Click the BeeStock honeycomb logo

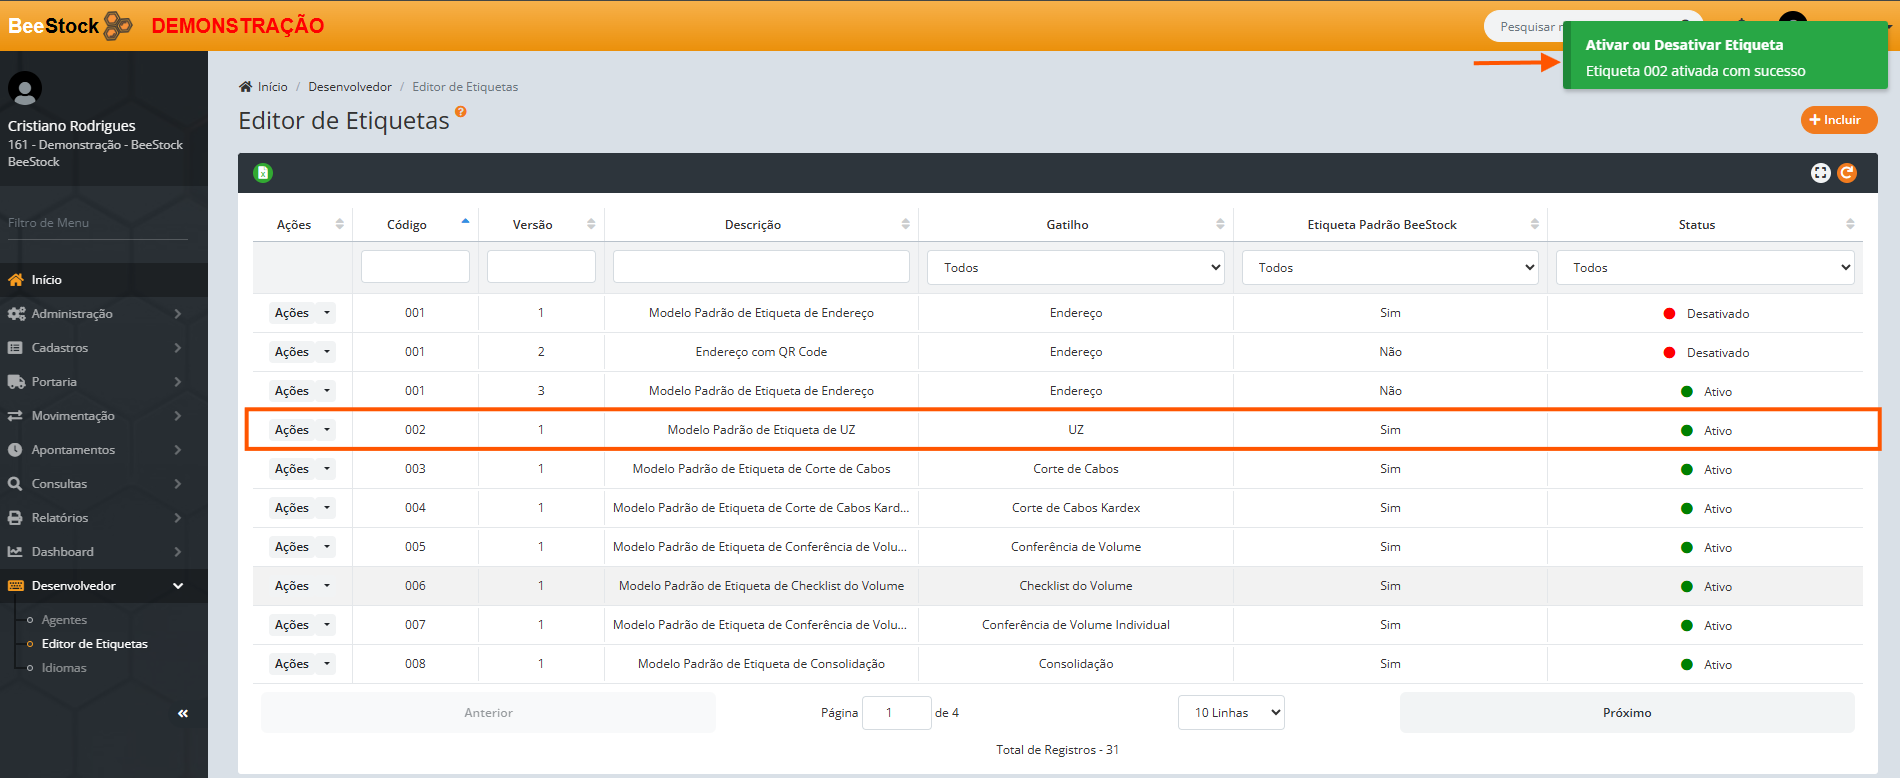tap(118, 25)
